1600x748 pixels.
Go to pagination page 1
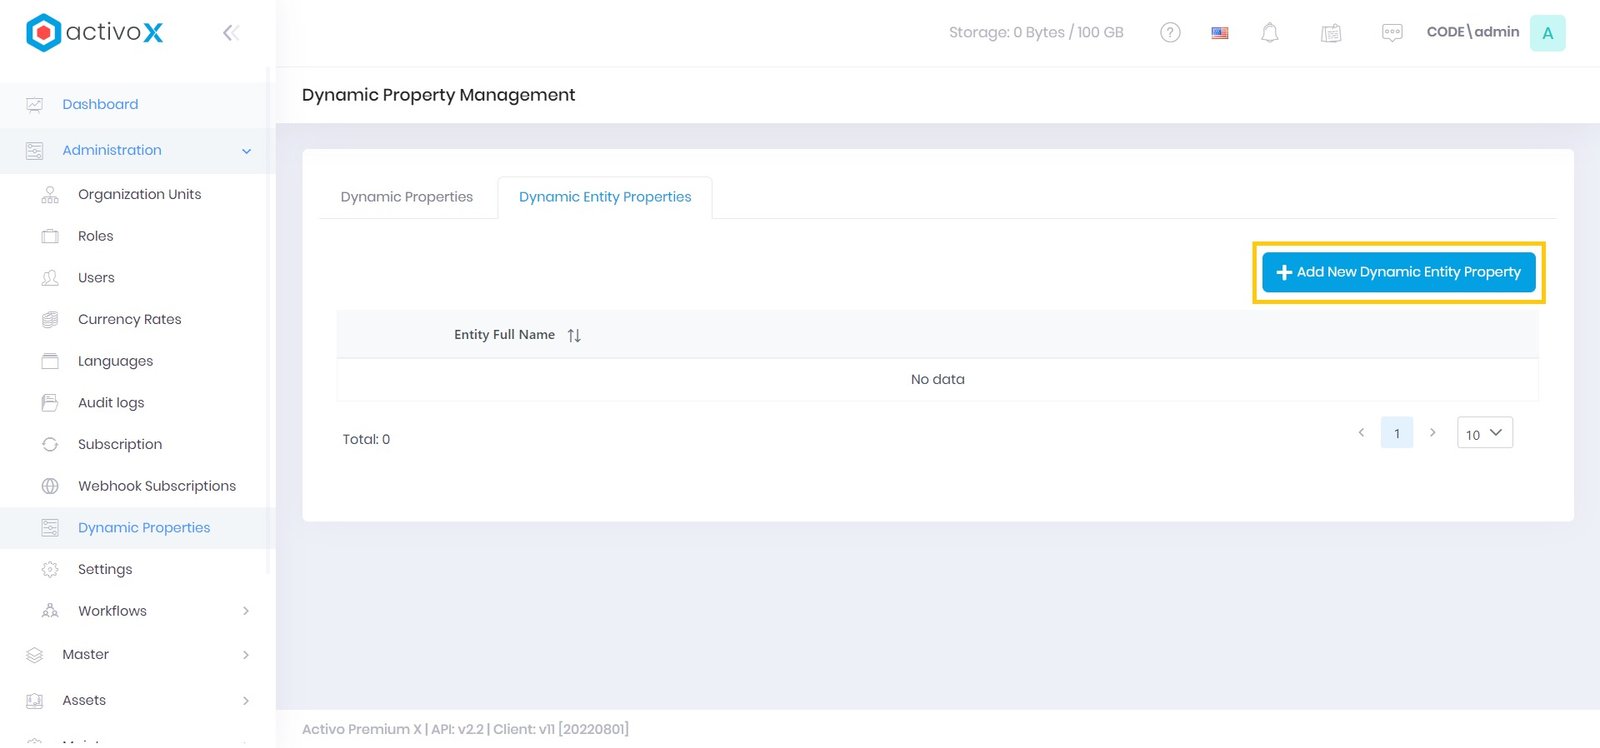1397,433
